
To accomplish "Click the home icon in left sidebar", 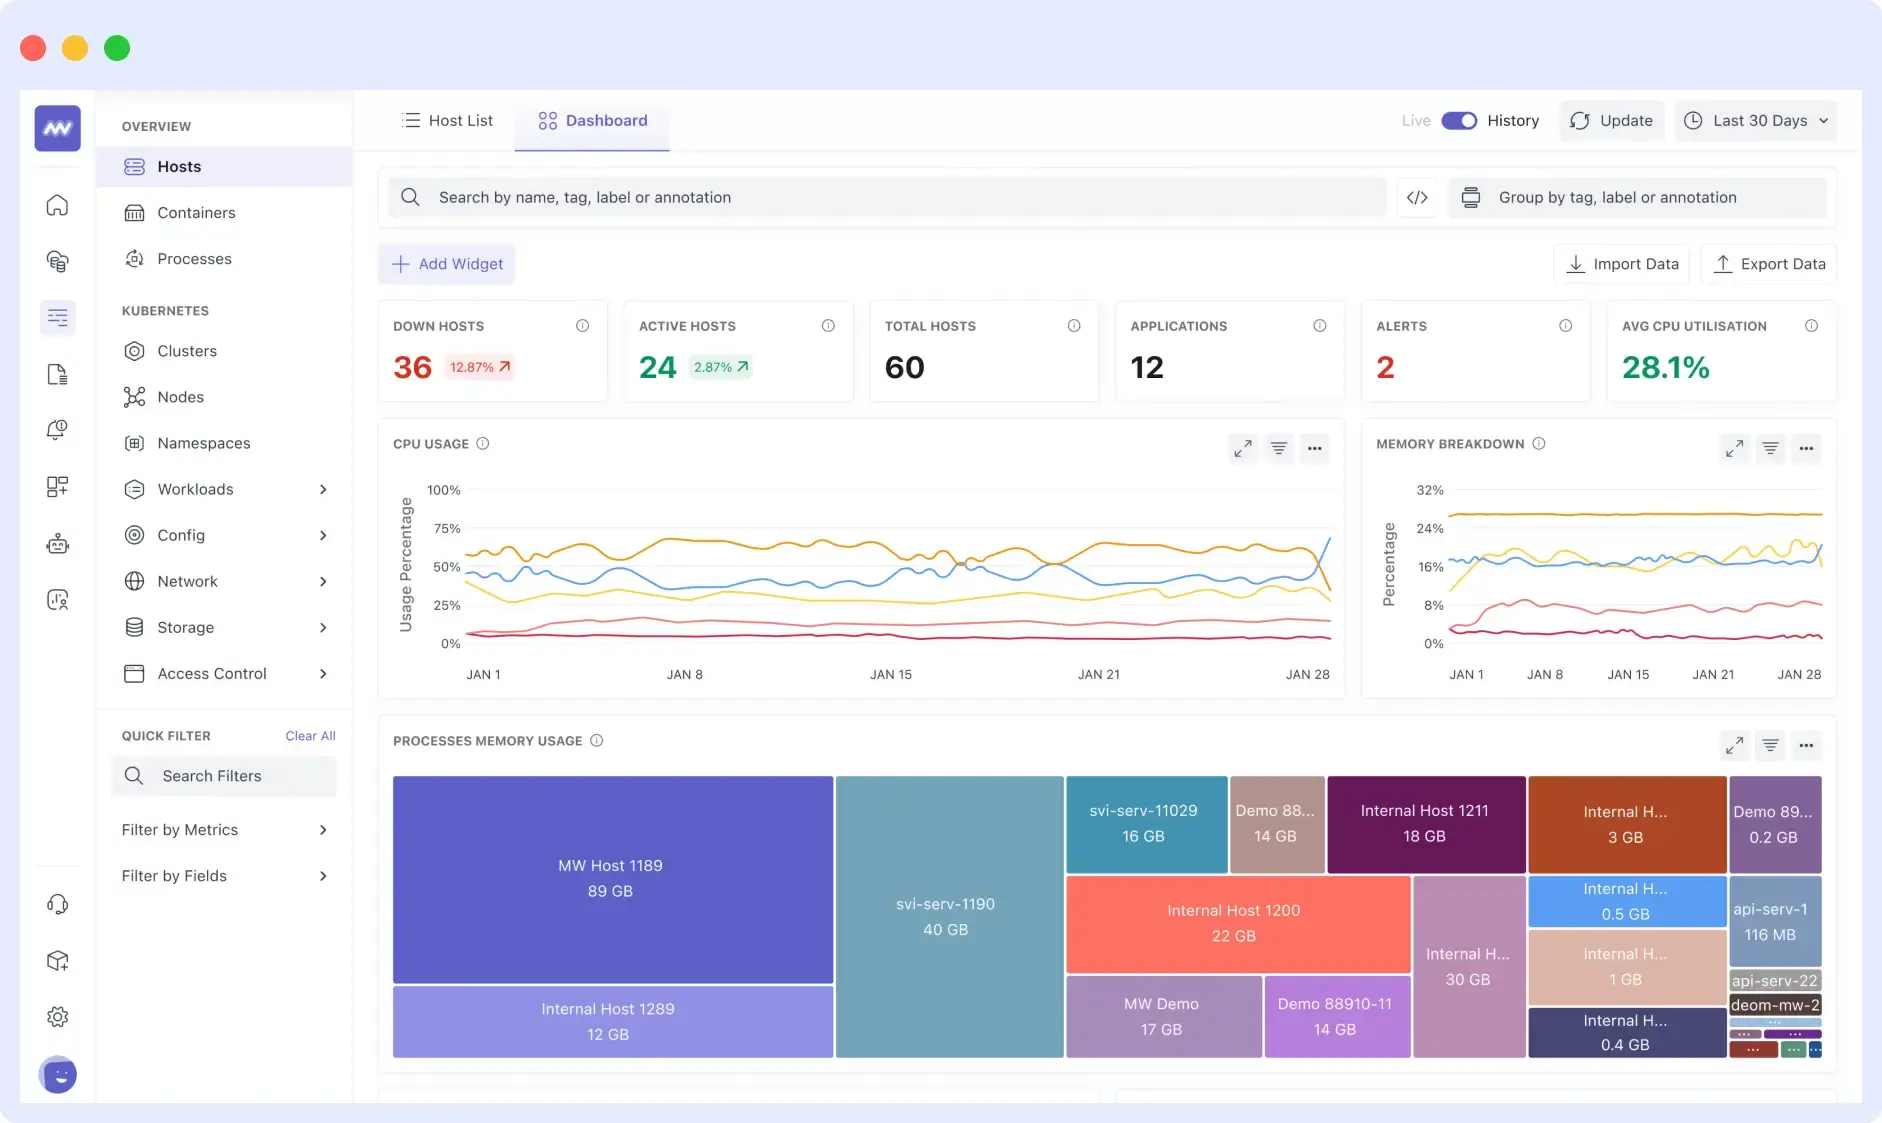I will coord(57,204).
